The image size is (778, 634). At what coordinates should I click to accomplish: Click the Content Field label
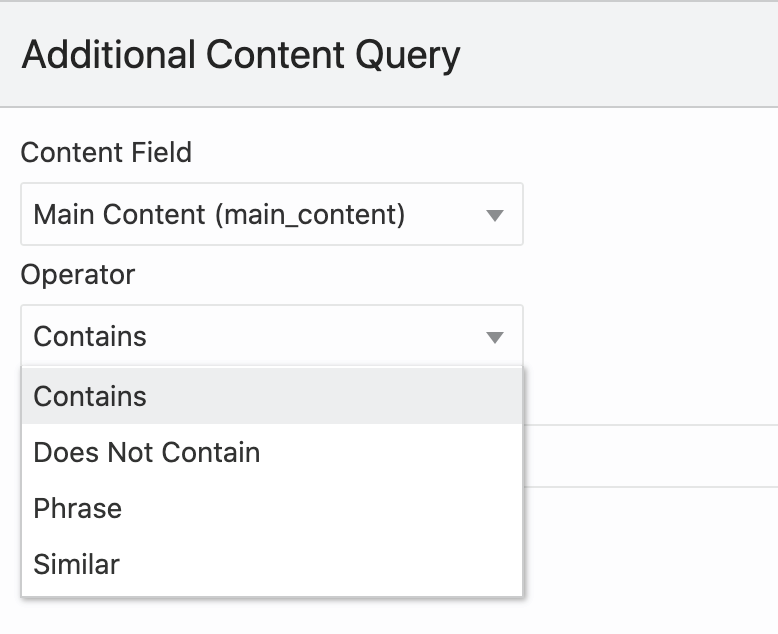[106, 153]
